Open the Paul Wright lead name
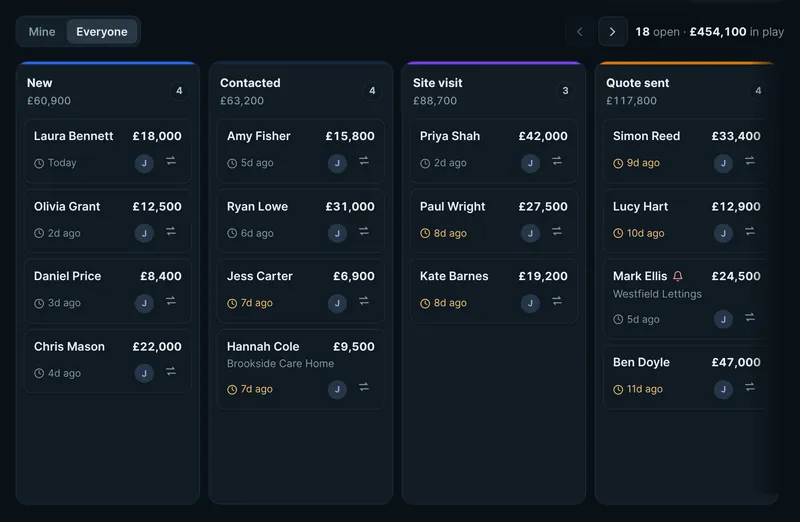800x522 pixels. point(453,207)
